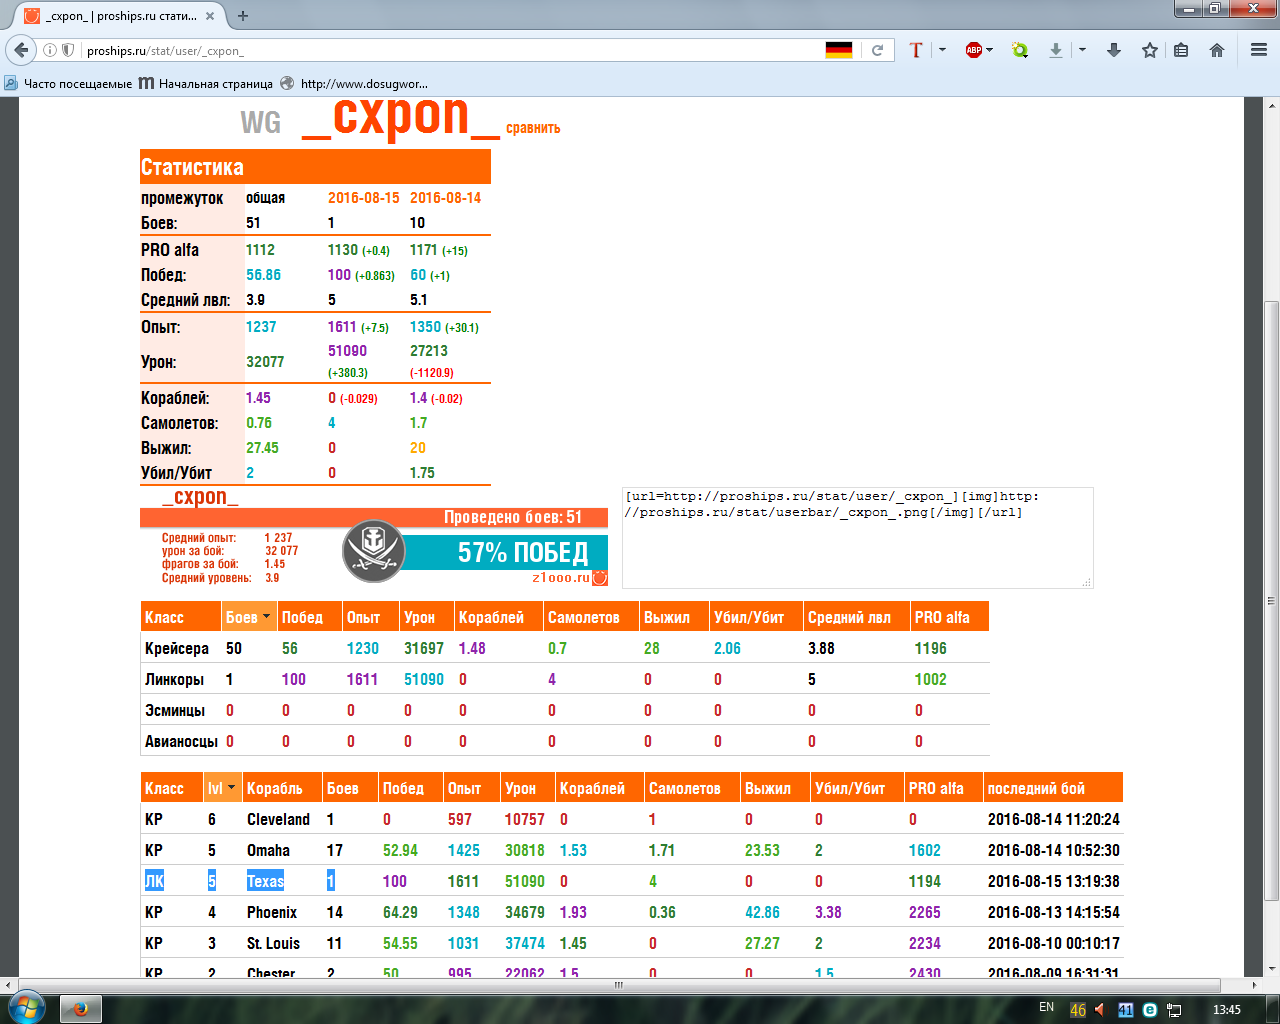
Task: Click WG label near username
Action: point(261,122)
